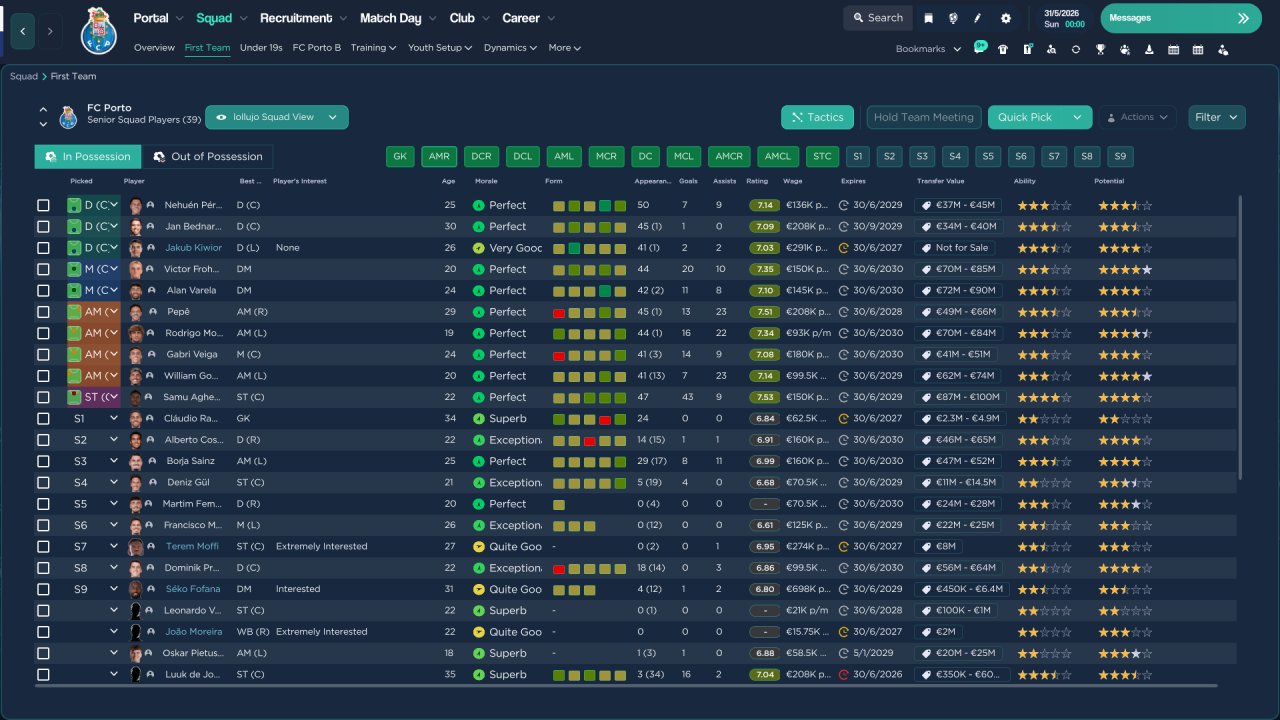Click the bookmark icon beside Search

[x=928, y=18]
